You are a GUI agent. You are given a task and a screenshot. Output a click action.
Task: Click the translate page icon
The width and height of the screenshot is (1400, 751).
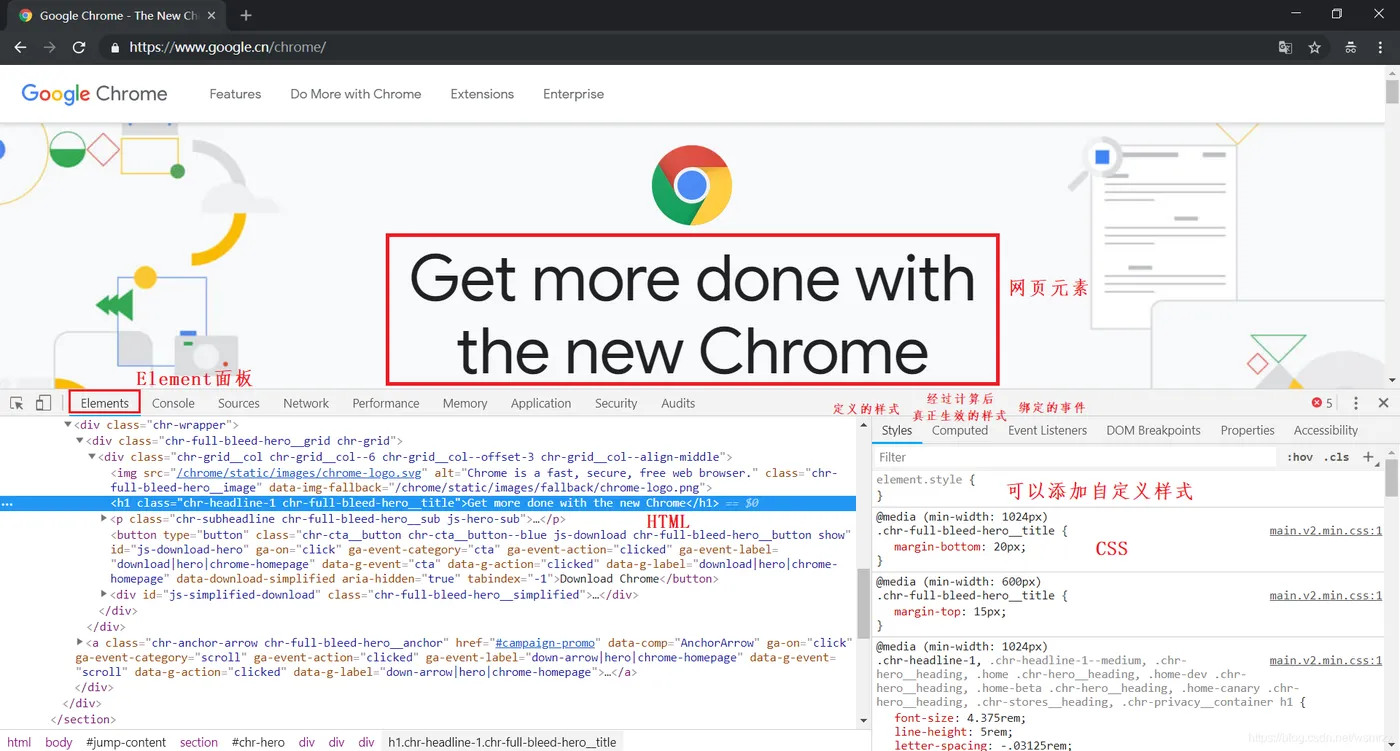pyautogui.click(x=1285, y=47)
